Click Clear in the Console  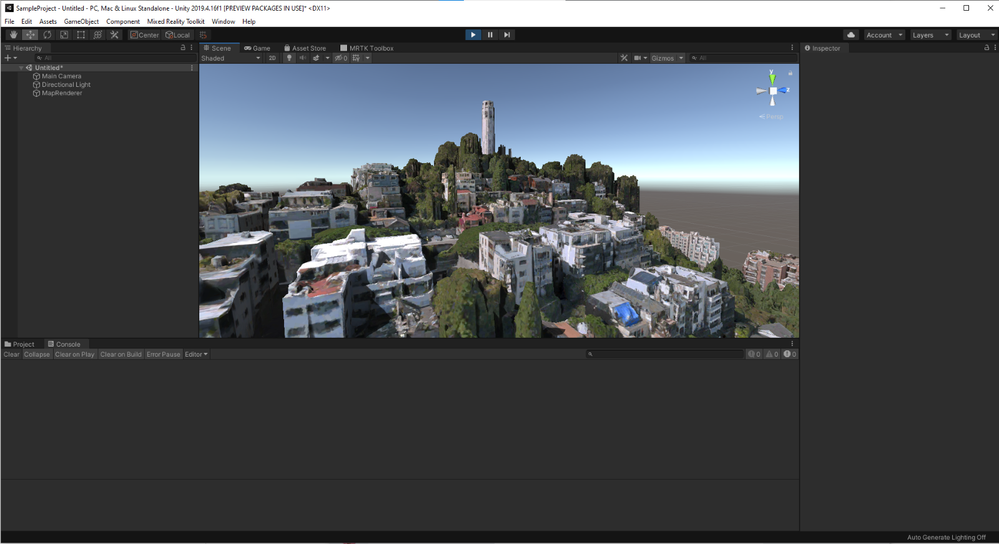click(11, 354)
